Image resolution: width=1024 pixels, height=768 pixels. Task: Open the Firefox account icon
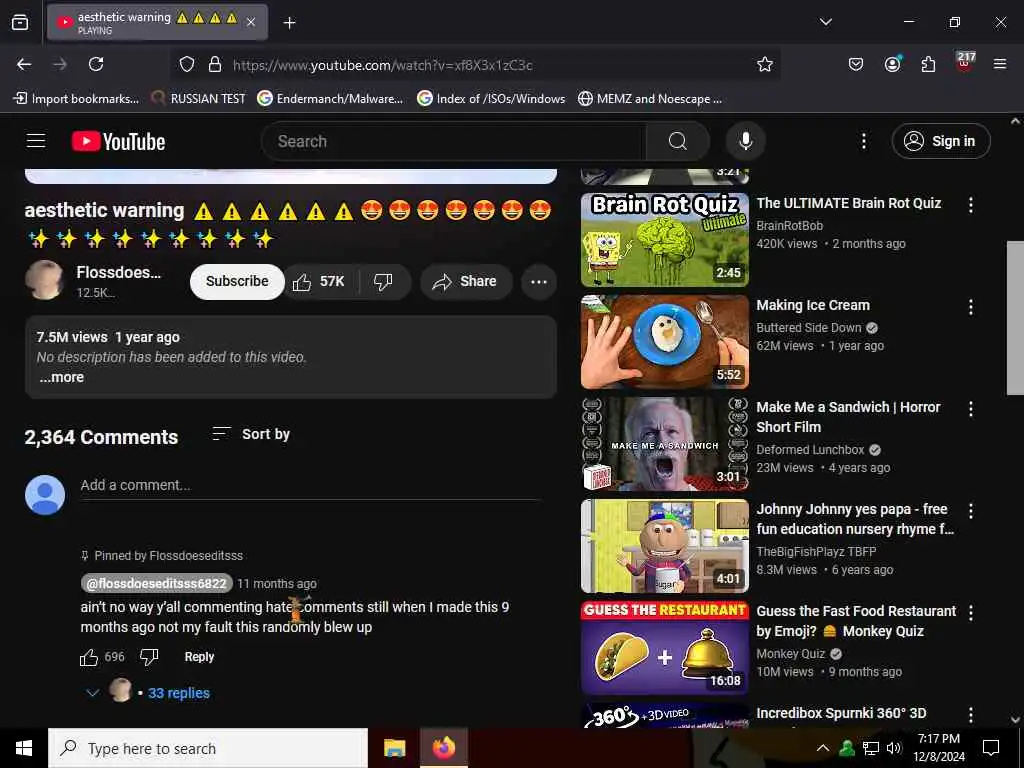point(892,64)
